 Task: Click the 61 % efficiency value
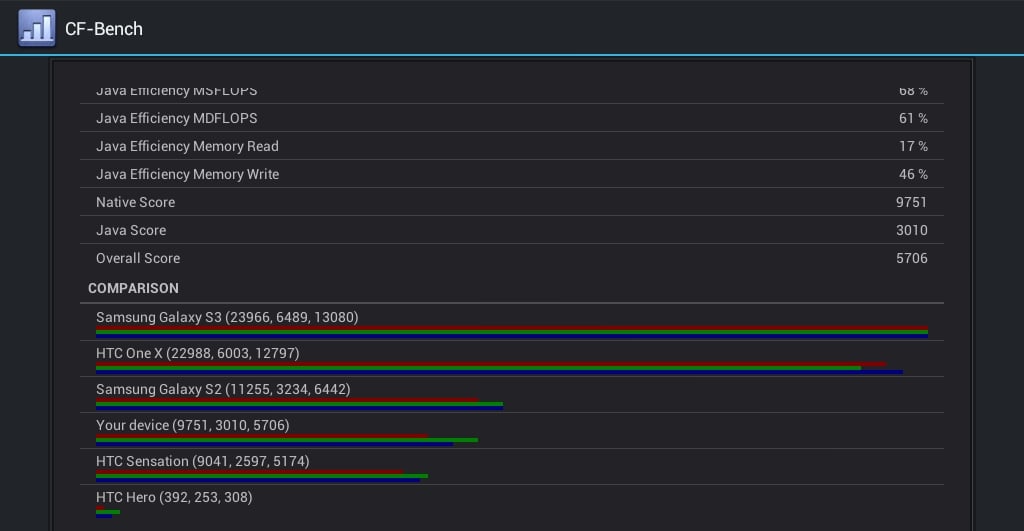point(913,118)
